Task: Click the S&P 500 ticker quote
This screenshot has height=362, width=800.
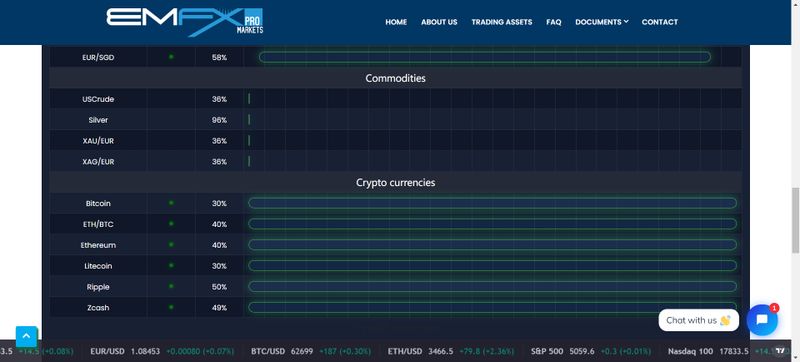Action: coord(591,351)
